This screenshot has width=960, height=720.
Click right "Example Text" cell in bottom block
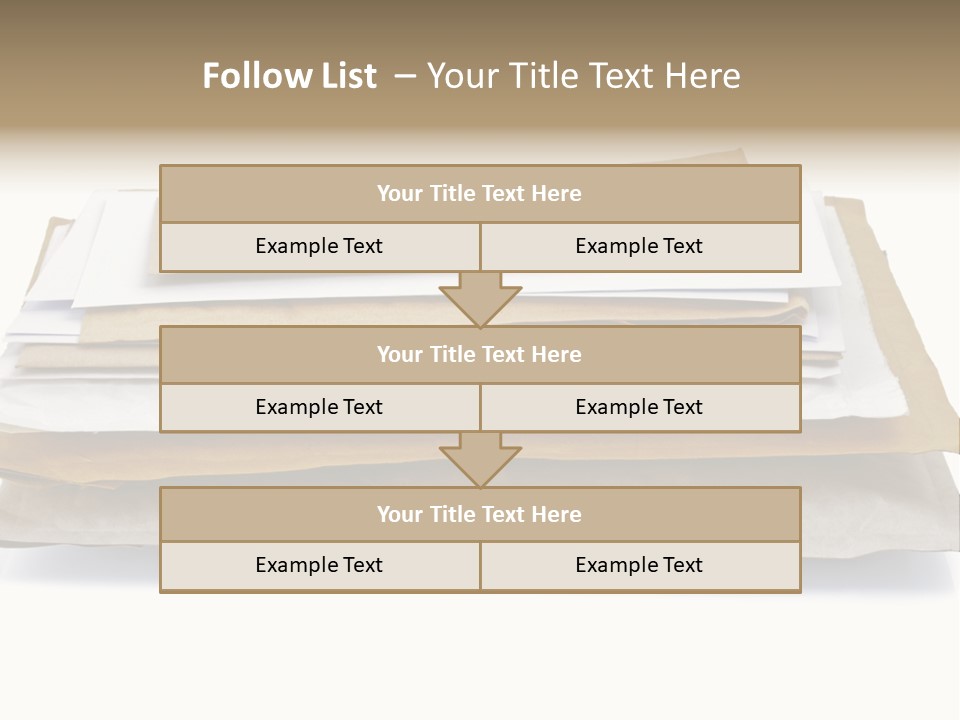(639, 566)
